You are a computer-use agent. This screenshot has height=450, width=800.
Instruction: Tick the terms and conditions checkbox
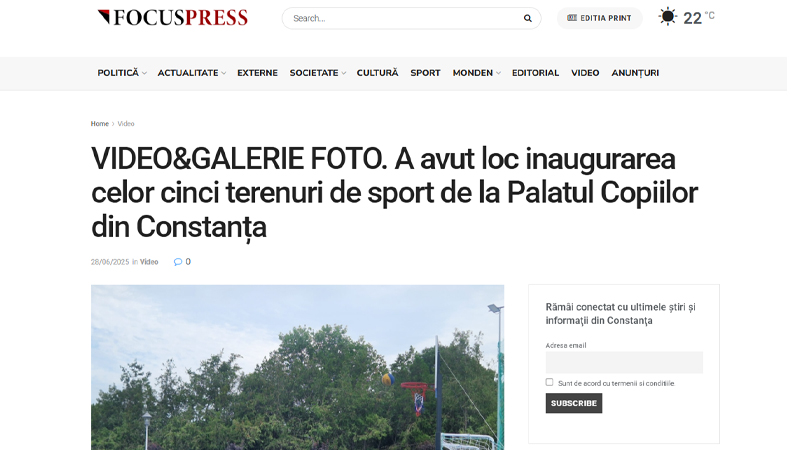click(x=549, y=382)
